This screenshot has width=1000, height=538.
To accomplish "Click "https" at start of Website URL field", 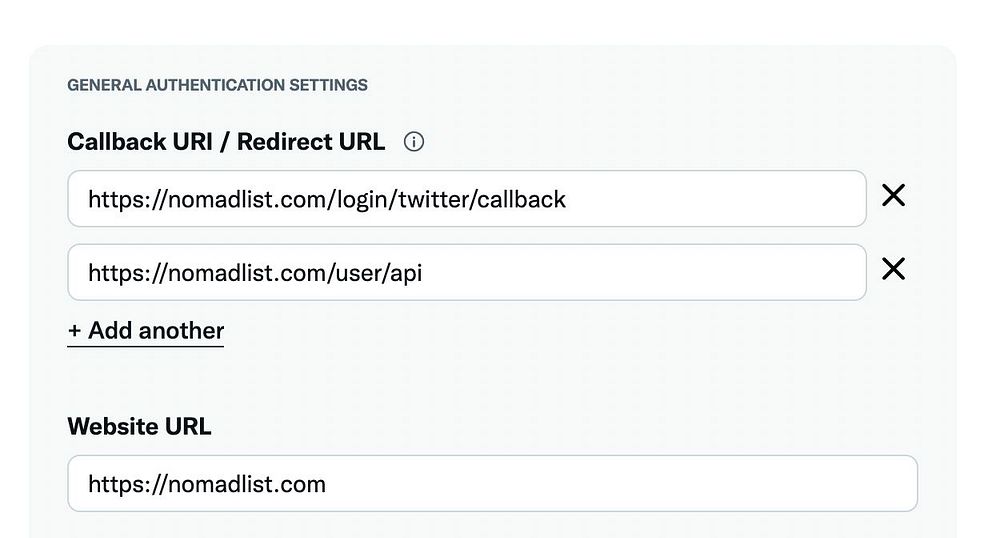I will click(111, 485).
